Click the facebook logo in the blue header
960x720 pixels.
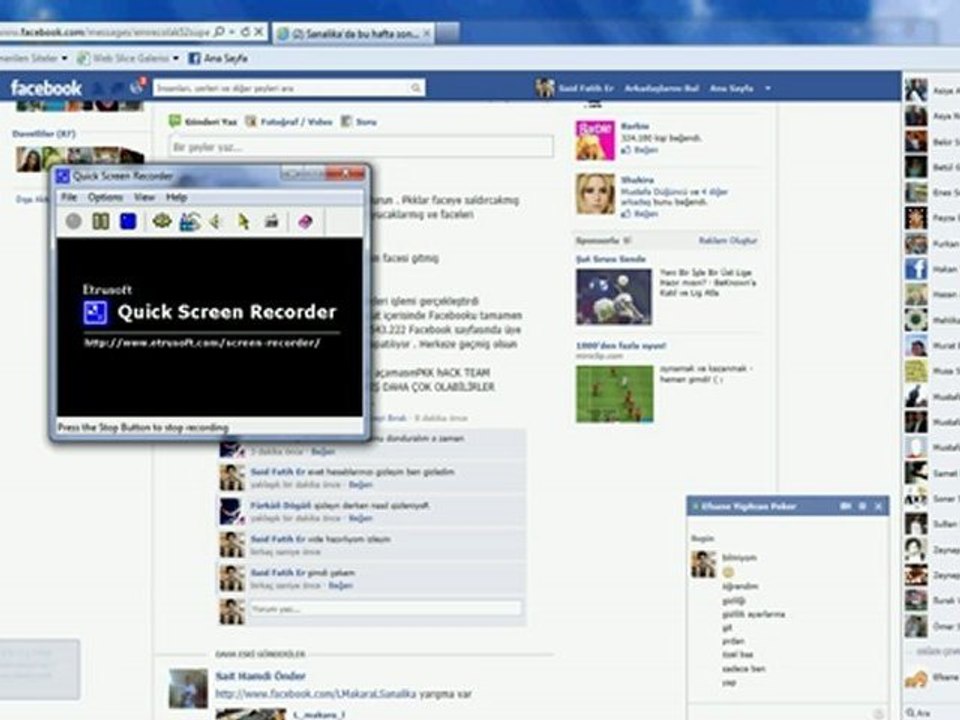pos(46,88)
